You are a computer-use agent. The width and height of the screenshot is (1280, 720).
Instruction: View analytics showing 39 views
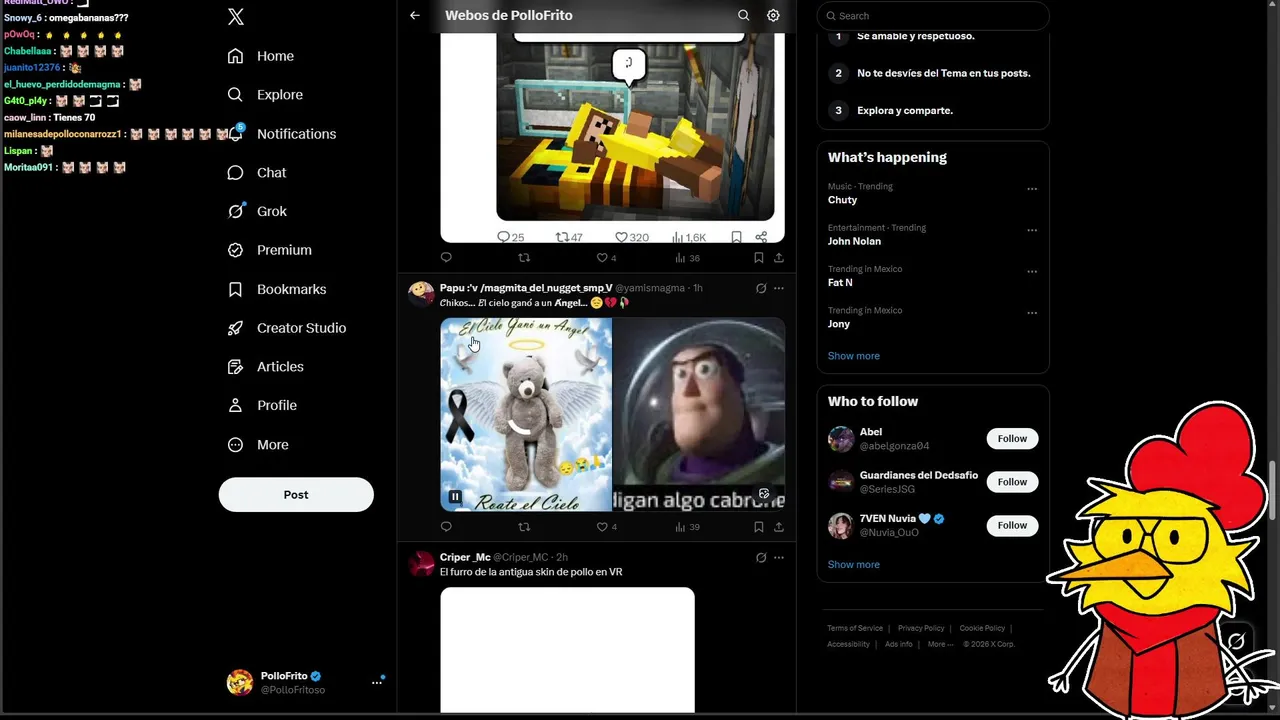point(687,527)
